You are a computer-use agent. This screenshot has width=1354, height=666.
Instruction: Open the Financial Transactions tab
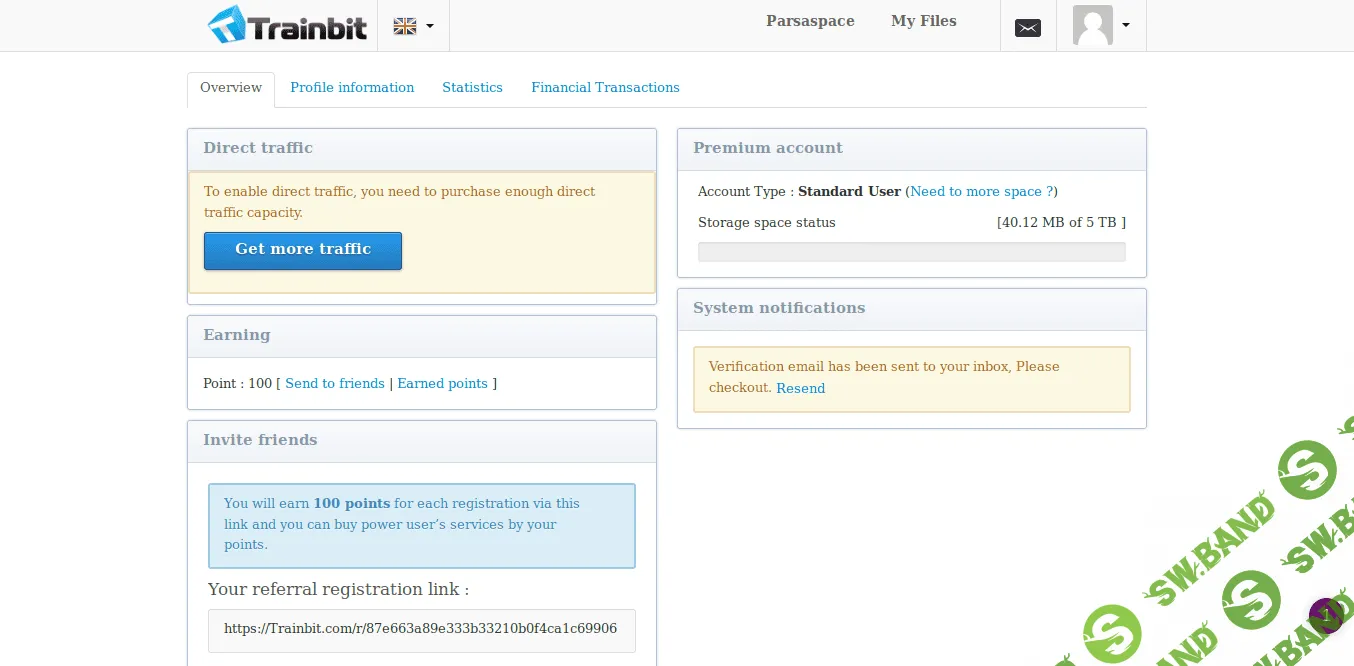(605, 88)
